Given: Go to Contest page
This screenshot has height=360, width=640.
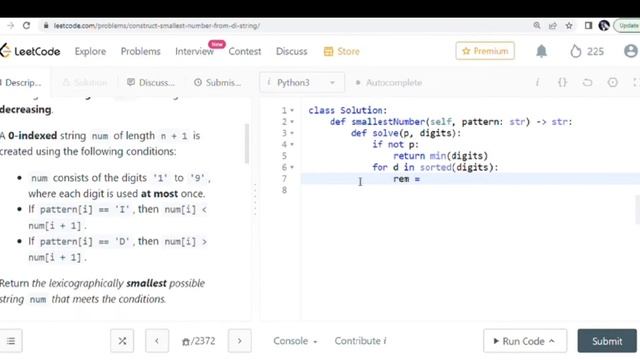Looking at the screenshot, I should [244, 51].
